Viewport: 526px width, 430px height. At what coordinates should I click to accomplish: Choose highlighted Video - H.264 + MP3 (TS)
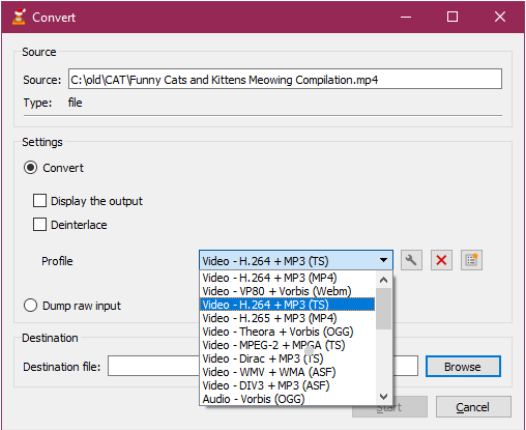pos(288,305)
